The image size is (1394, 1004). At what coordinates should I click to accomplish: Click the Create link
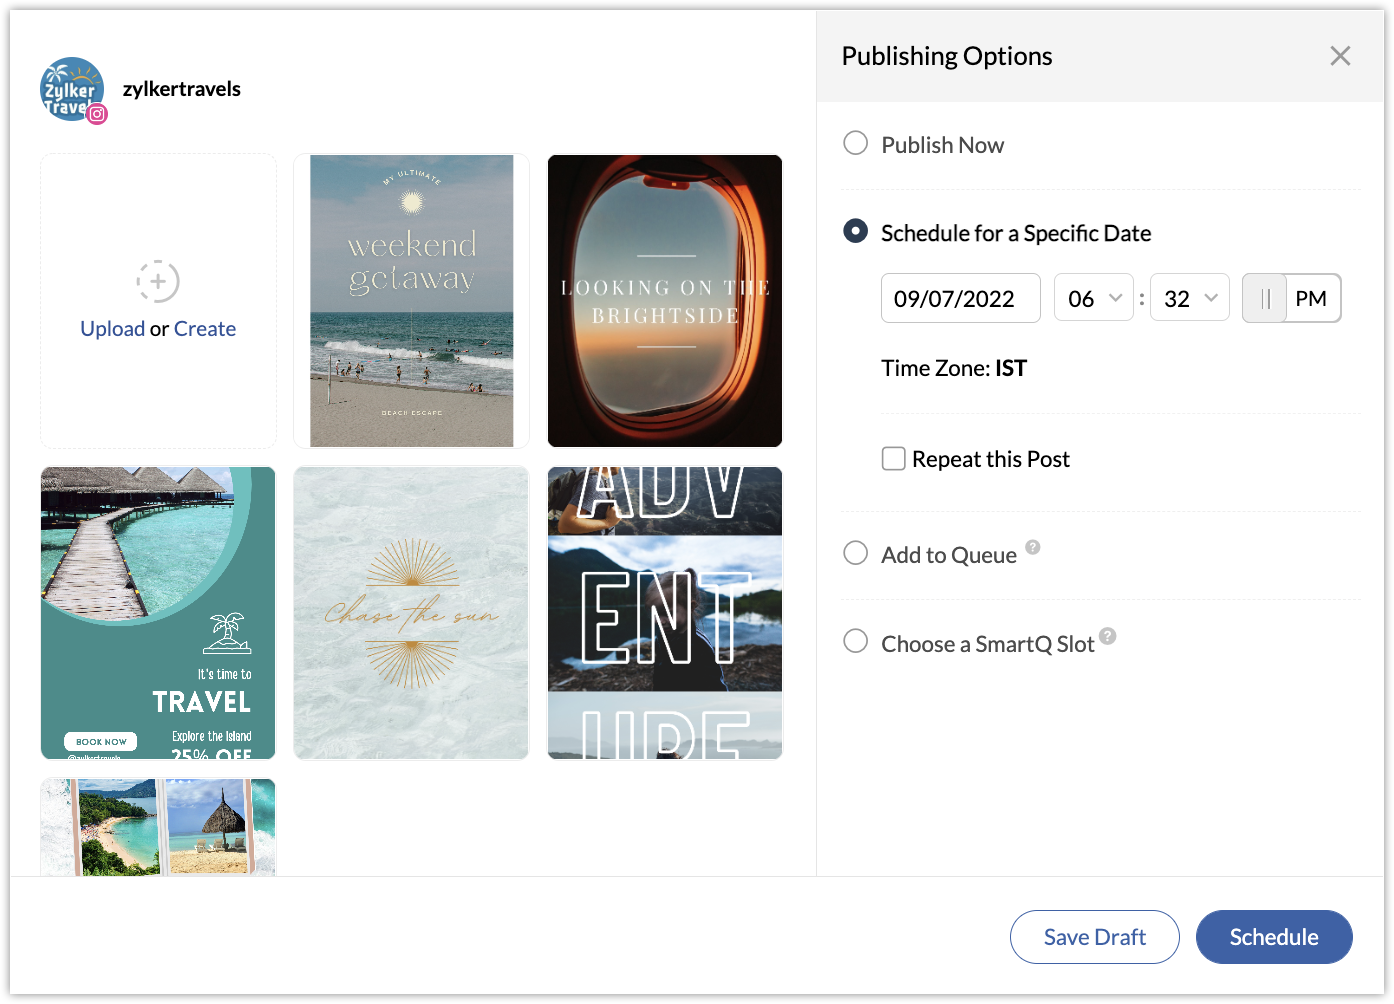pyautogui.click(x=205, y=329)
